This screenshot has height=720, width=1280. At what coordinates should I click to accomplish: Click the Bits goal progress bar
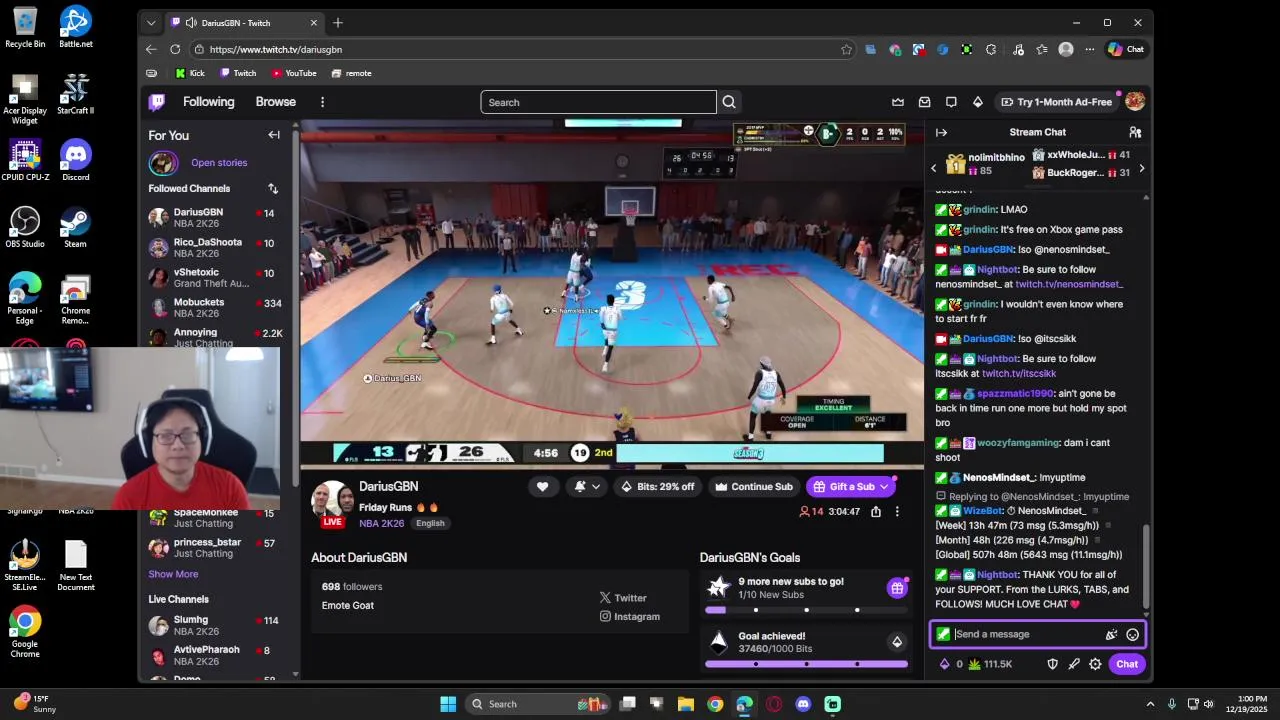click(x=806, y=664)
